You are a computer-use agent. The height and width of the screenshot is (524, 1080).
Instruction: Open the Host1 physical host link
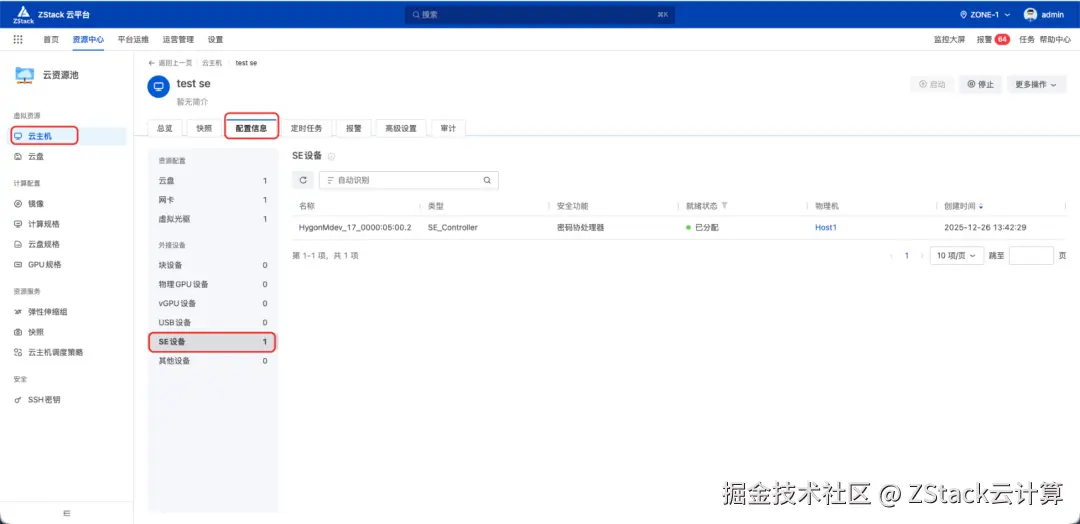coord(826,227)
